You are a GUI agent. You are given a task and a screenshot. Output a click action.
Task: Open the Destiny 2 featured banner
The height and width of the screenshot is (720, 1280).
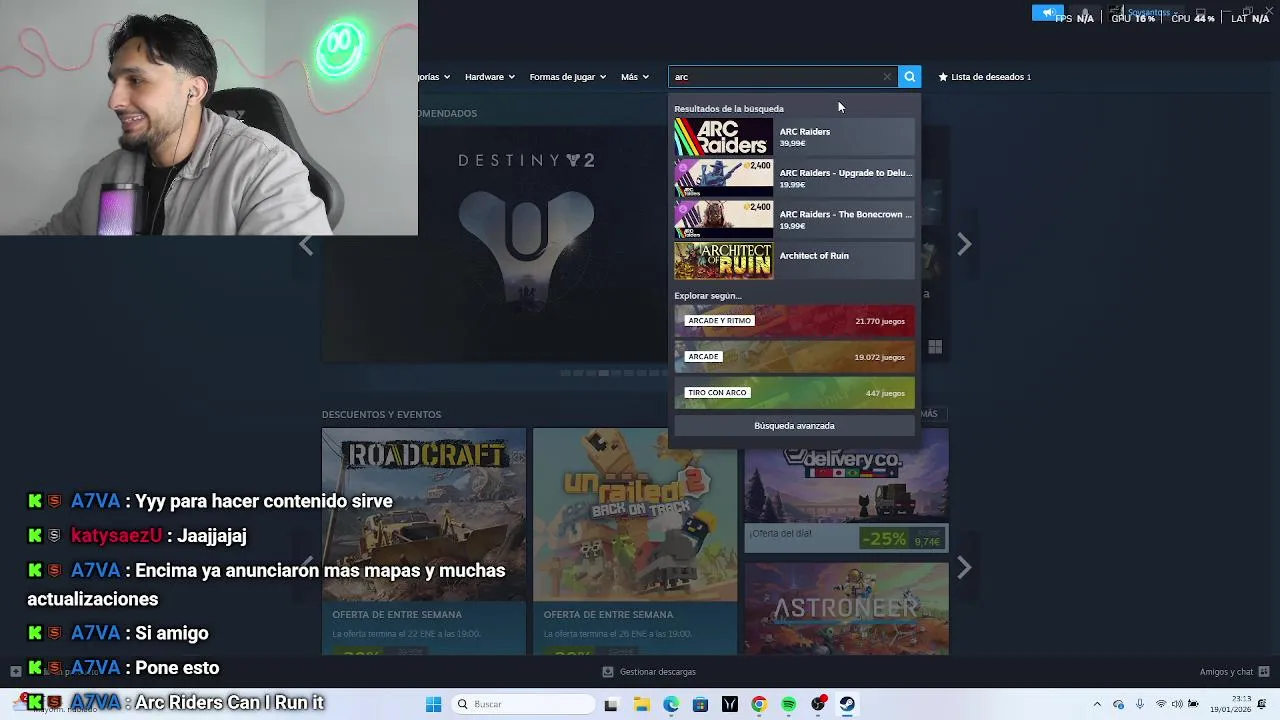(x=496, y=243)
